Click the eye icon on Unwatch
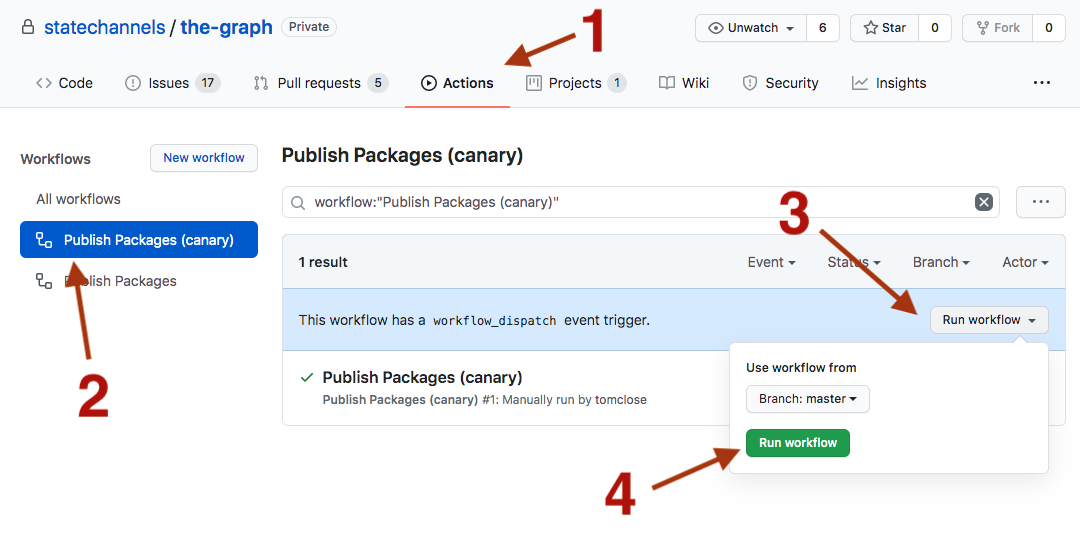The width and height of the screenshot is (1080, 547). point(716,28)
